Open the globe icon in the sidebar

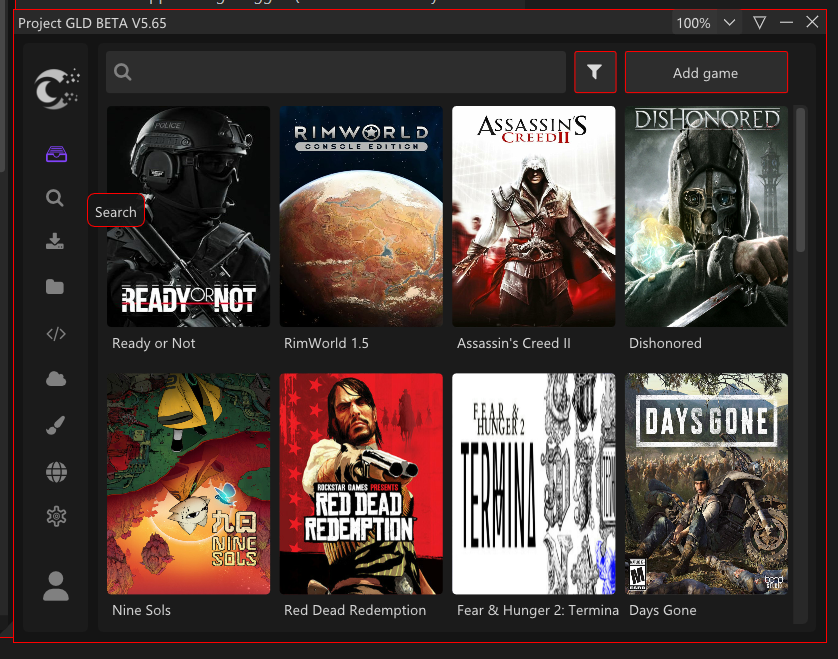pyautogui.click(x=56, y=472)
